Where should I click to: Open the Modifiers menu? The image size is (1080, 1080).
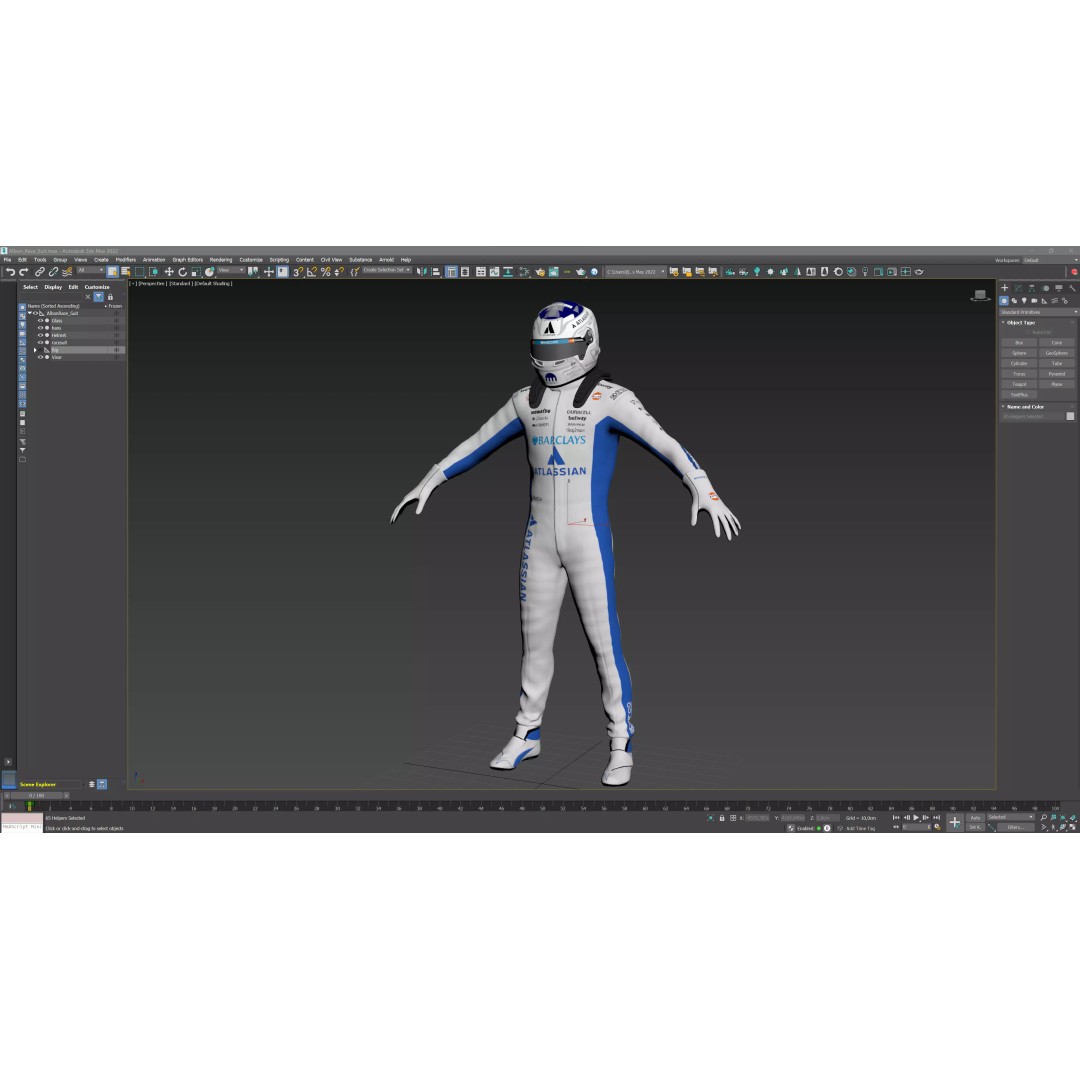(126, 260)
